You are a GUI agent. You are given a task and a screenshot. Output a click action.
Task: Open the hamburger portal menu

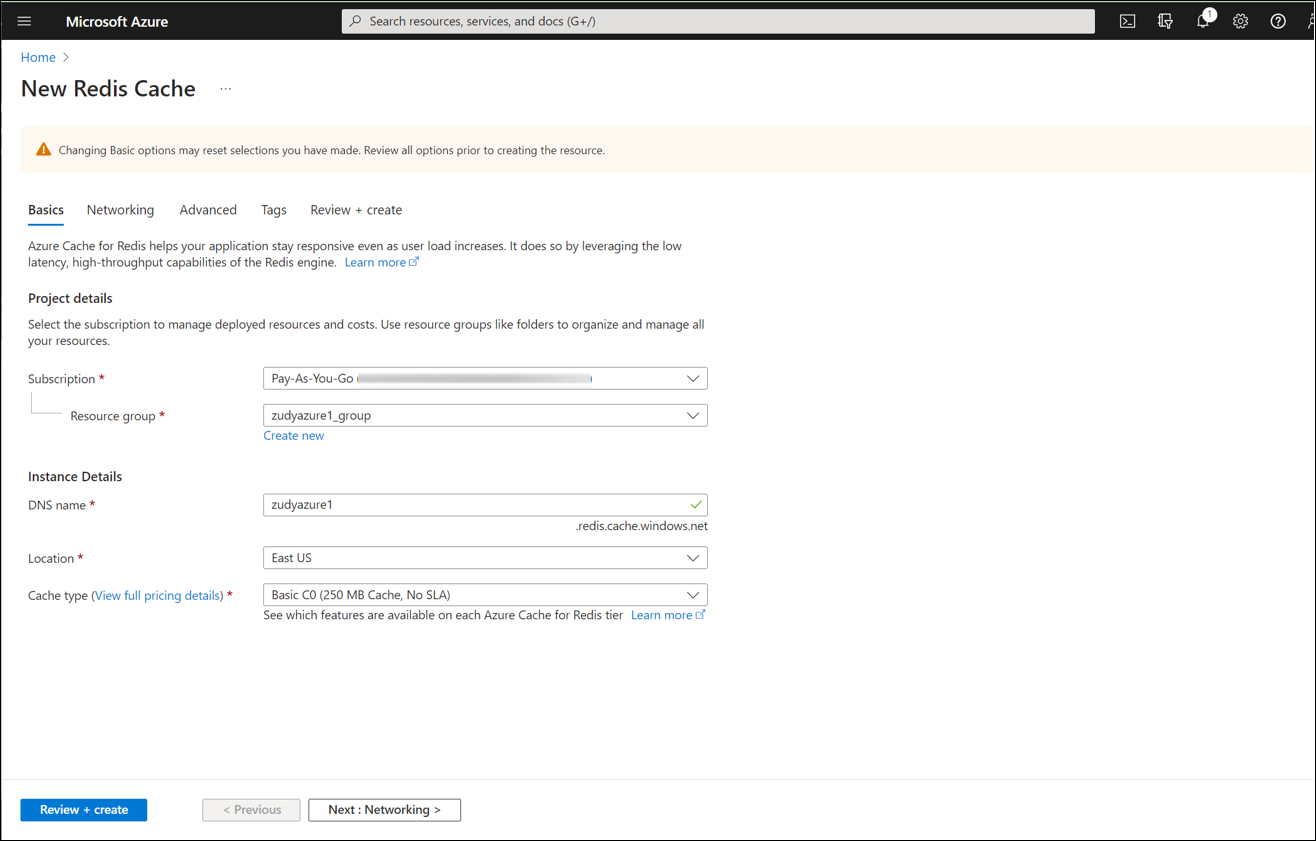(25, 21)
